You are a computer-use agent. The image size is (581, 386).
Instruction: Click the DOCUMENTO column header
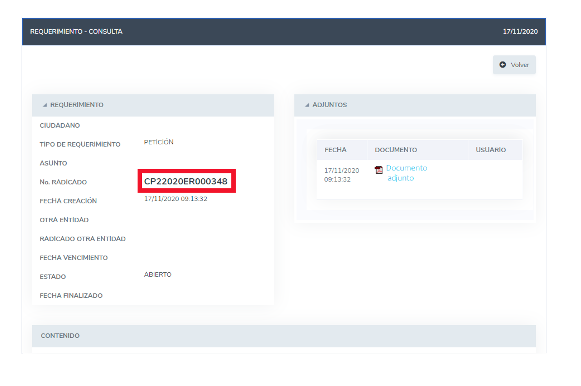pyautogui.click(x=396, y=150)
